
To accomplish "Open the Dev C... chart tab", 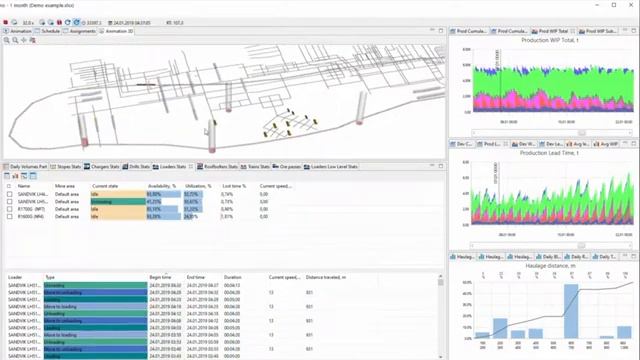I will click(x=462, y=144).
